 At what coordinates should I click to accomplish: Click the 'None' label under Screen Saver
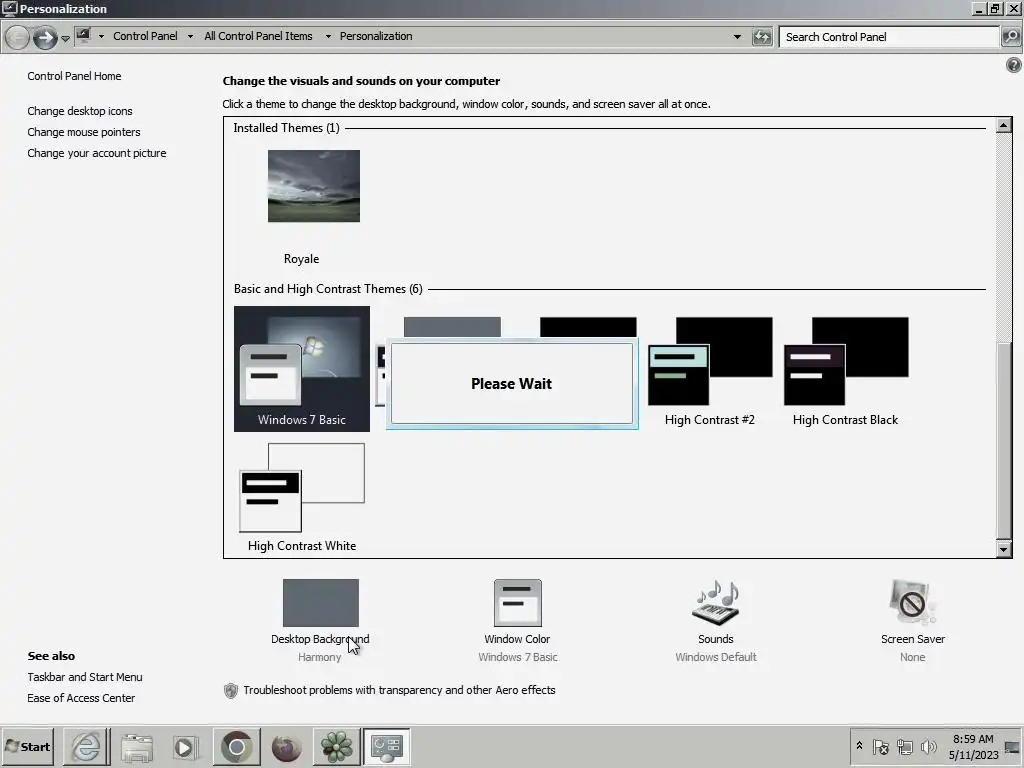[x=912, y=657]
